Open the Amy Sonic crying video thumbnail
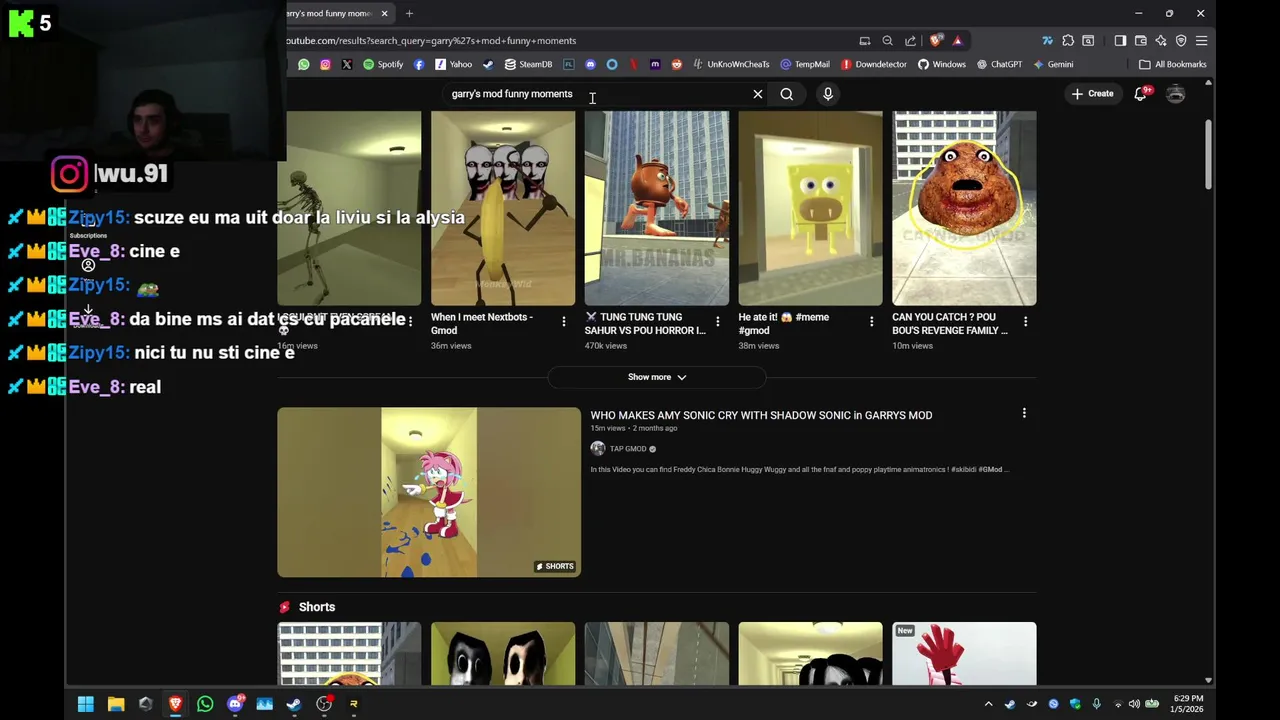1280x720 pixels. (x=429, y=492)
